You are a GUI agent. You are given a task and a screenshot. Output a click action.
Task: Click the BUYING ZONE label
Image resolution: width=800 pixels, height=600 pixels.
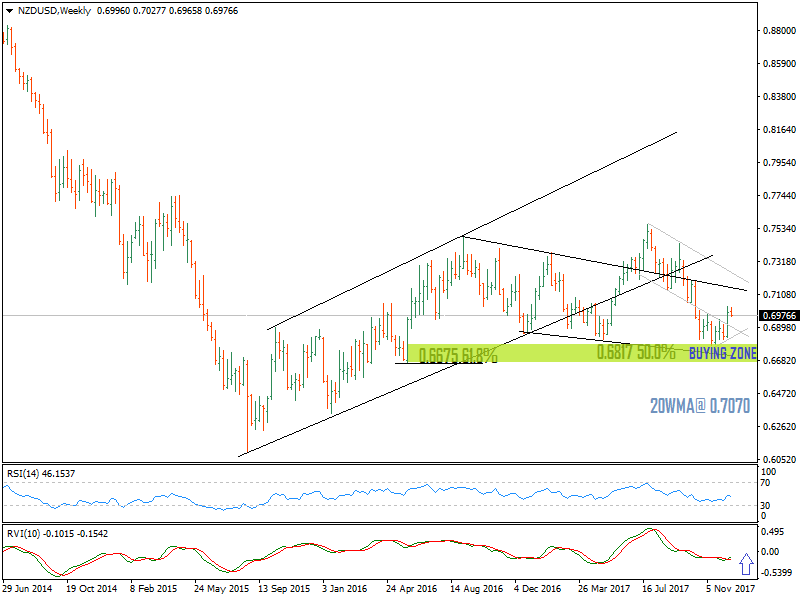tap(722, 353)
